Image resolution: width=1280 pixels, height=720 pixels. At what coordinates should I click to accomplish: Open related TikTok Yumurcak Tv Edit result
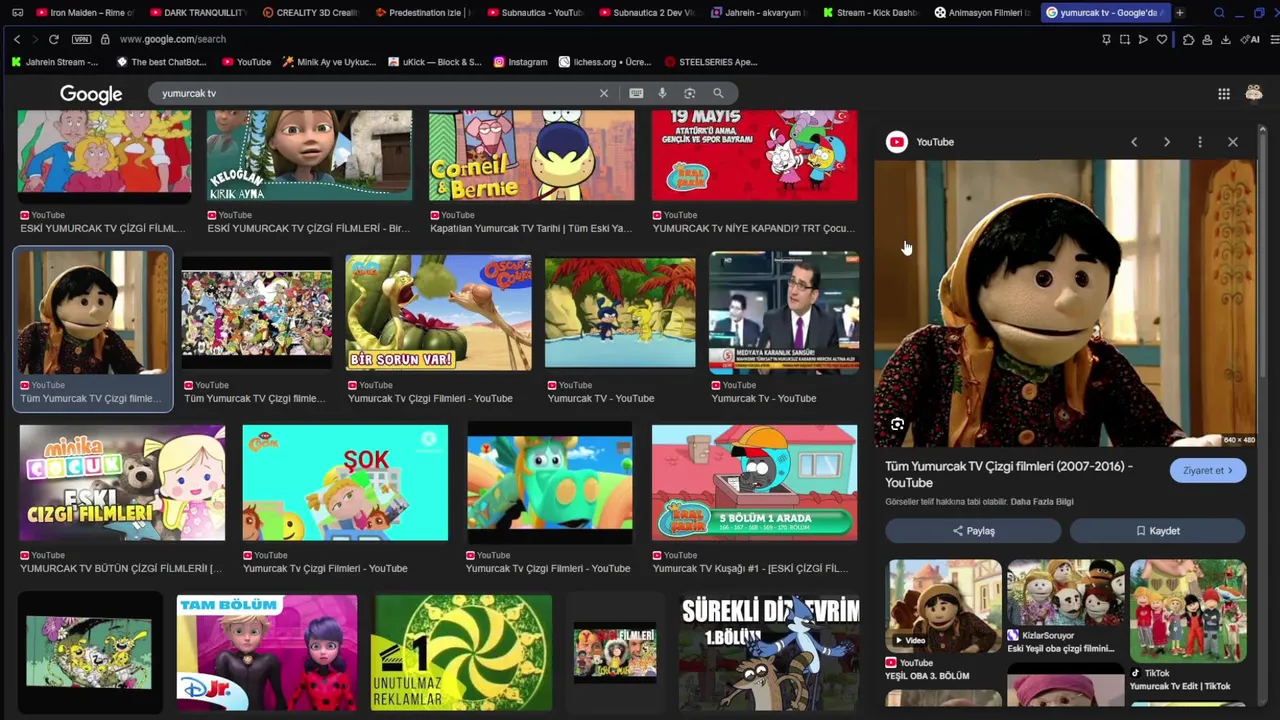tap(1188, 626)
